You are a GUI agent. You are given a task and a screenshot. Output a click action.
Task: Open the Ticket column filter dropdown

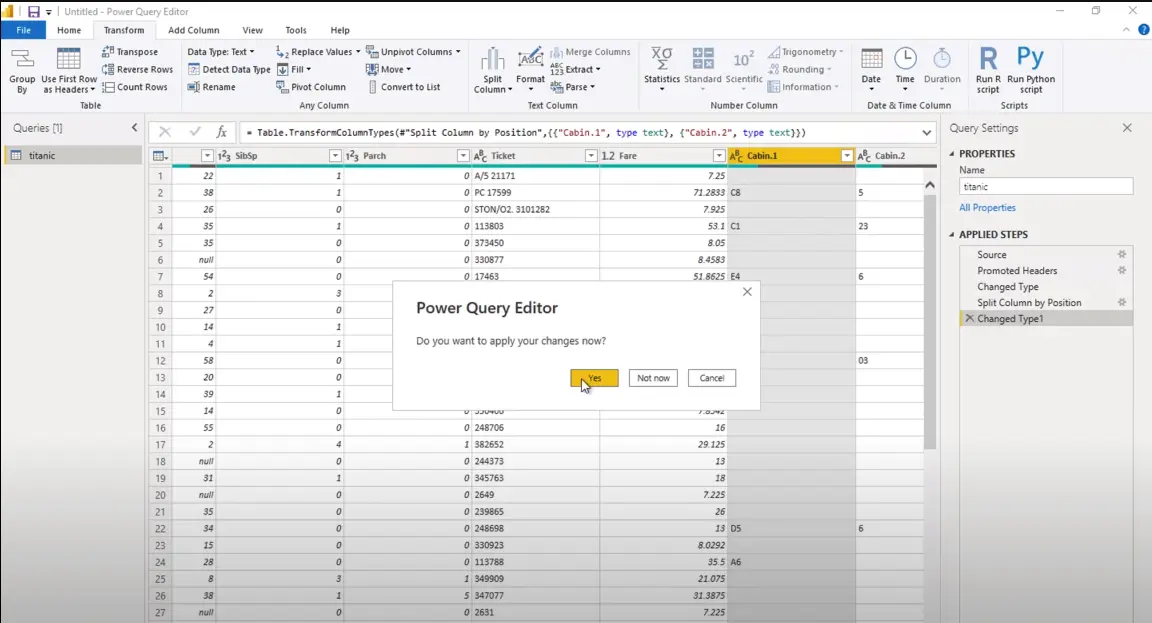pos(591,156)
